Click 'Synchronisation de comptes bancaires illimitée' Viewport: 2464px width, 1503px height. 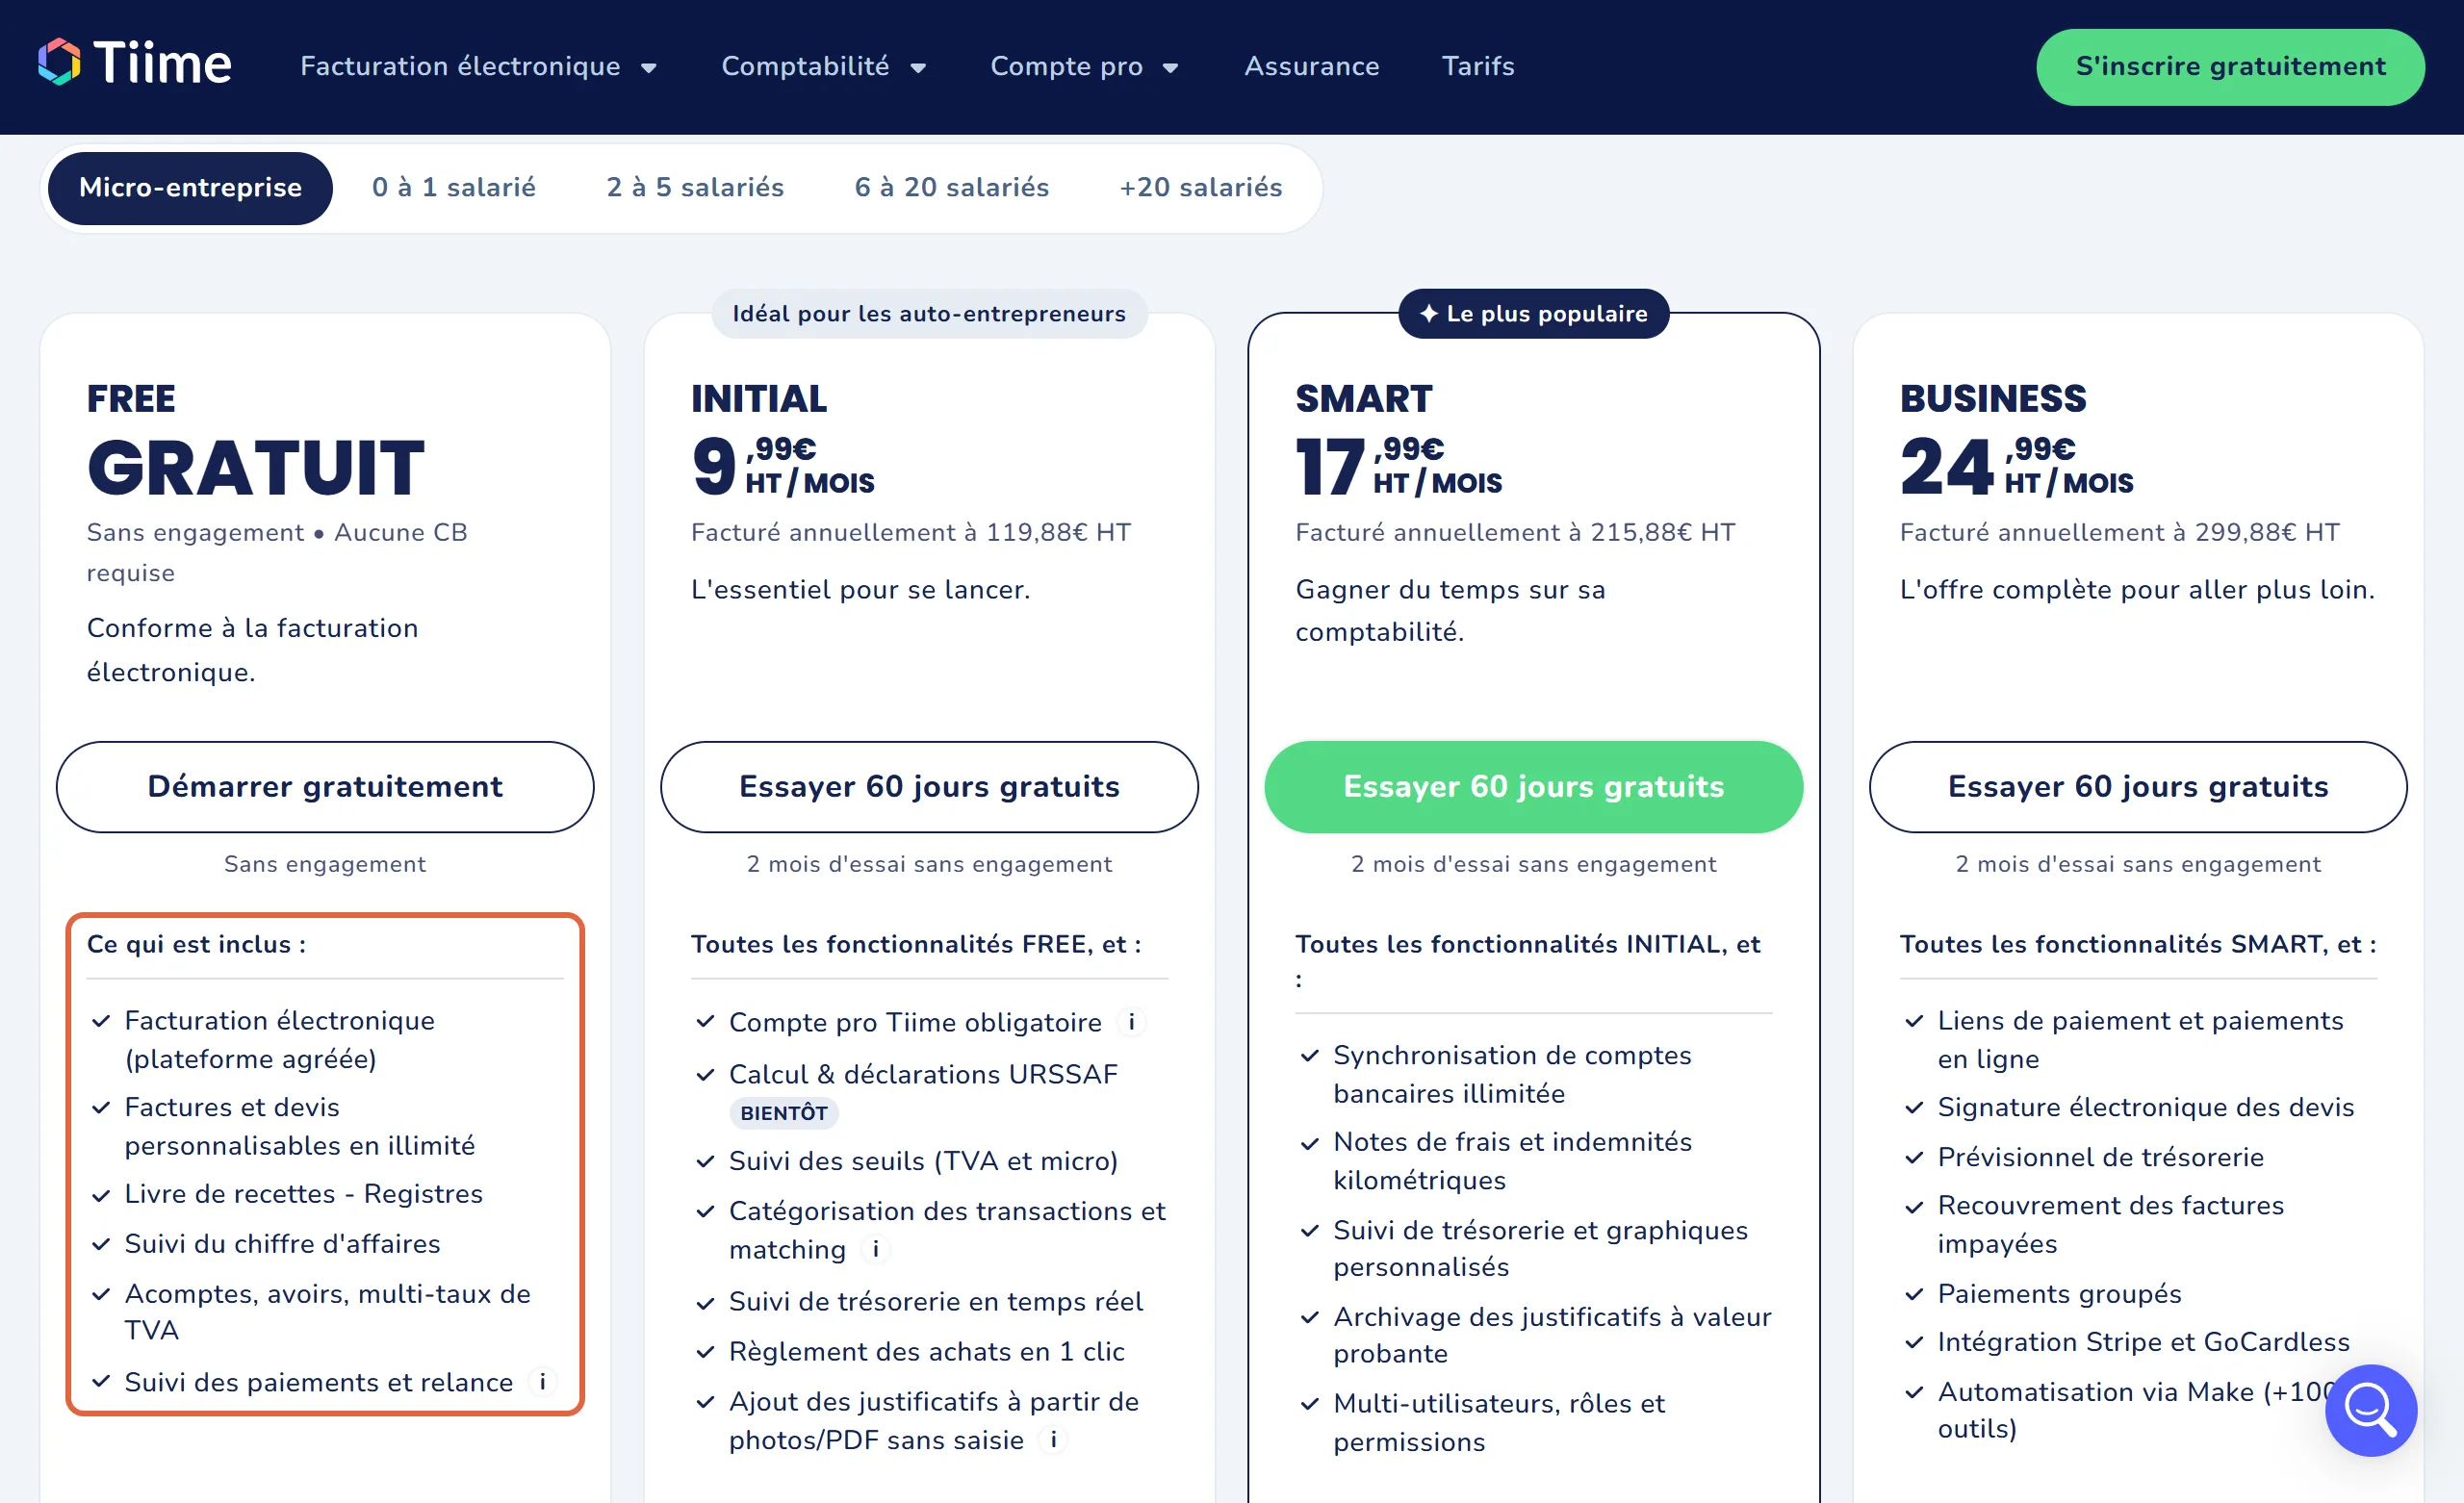[x=1512, y=1074]
